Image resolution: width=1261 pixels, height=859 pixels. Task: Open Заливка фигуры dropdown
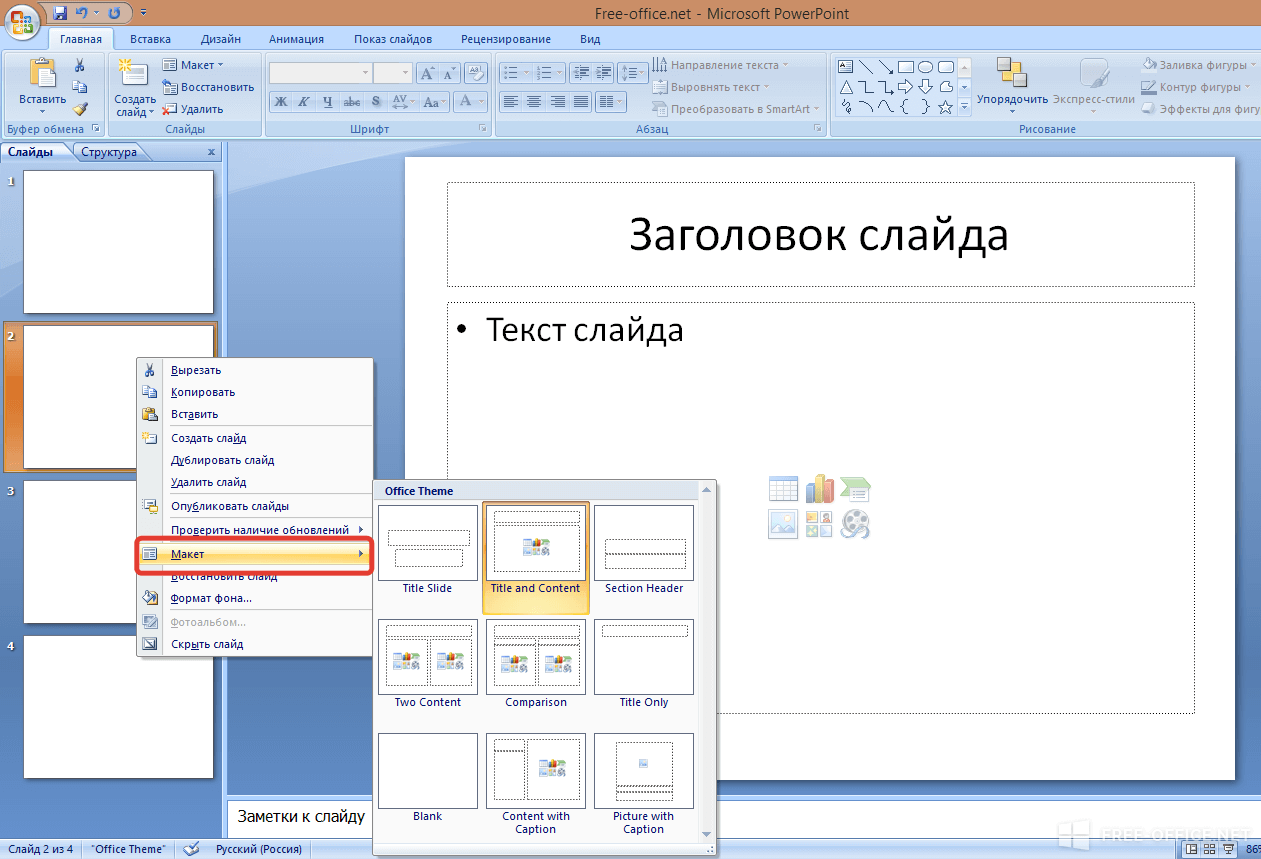tap(1200, 65)
